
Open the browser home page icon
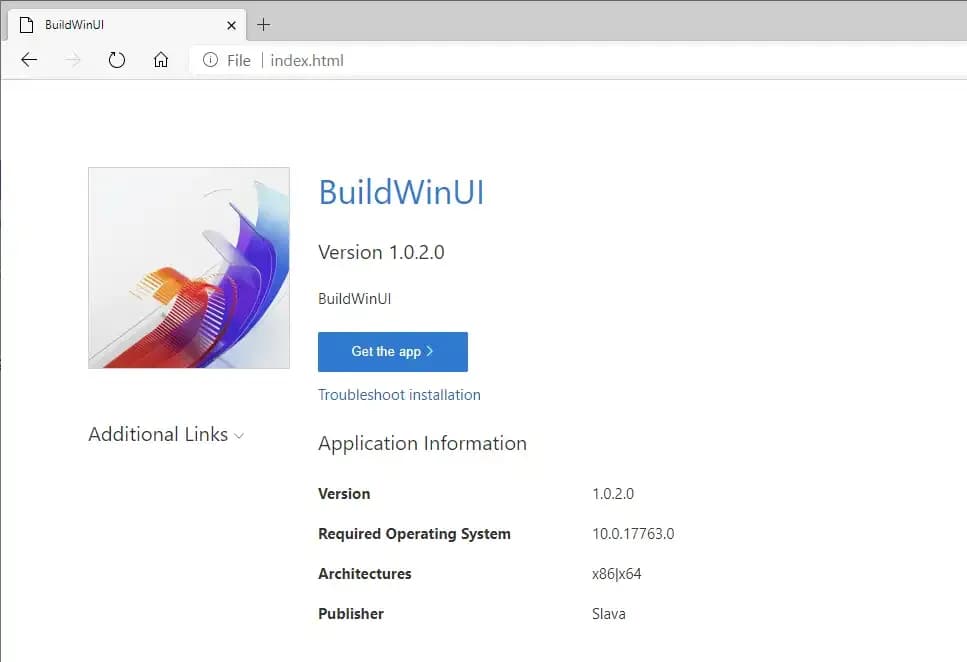click(x=161, y=60)
